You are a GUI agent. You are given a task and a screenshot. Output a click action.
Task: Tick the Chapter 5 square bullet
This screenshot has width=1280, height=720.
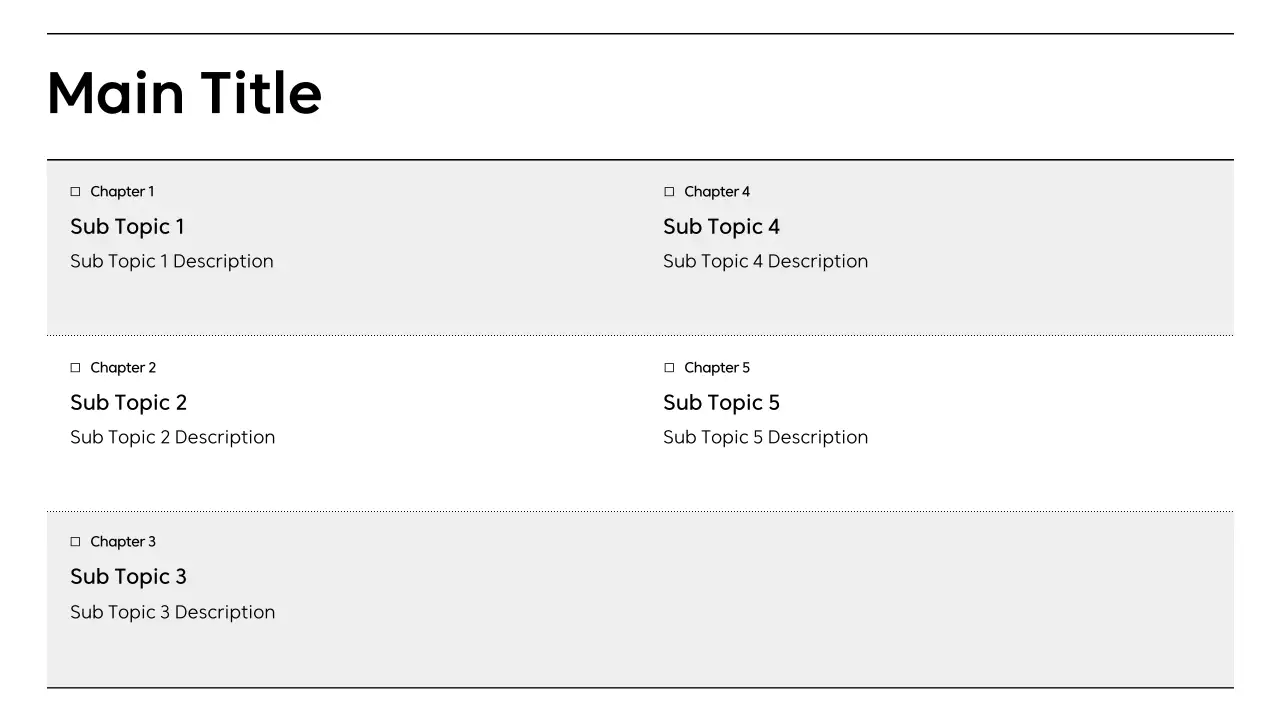tap(669, 368)
